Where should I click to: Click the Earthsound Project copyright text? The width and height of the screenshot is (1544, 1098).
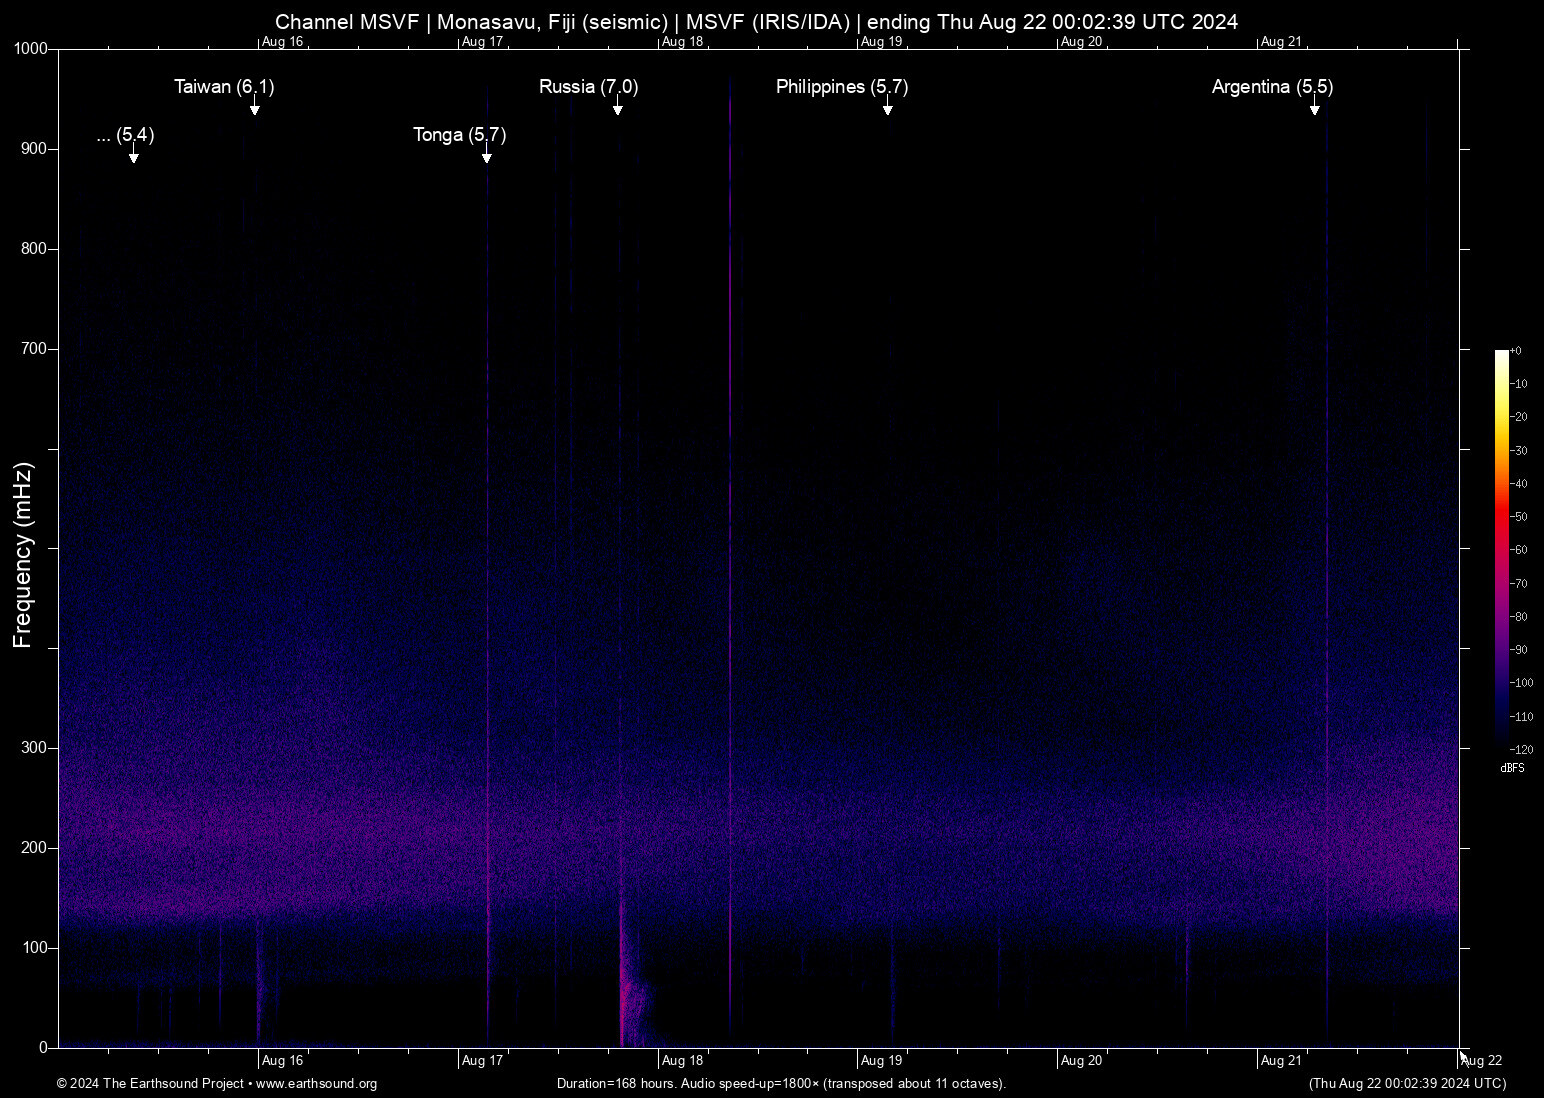[150, 1084]
